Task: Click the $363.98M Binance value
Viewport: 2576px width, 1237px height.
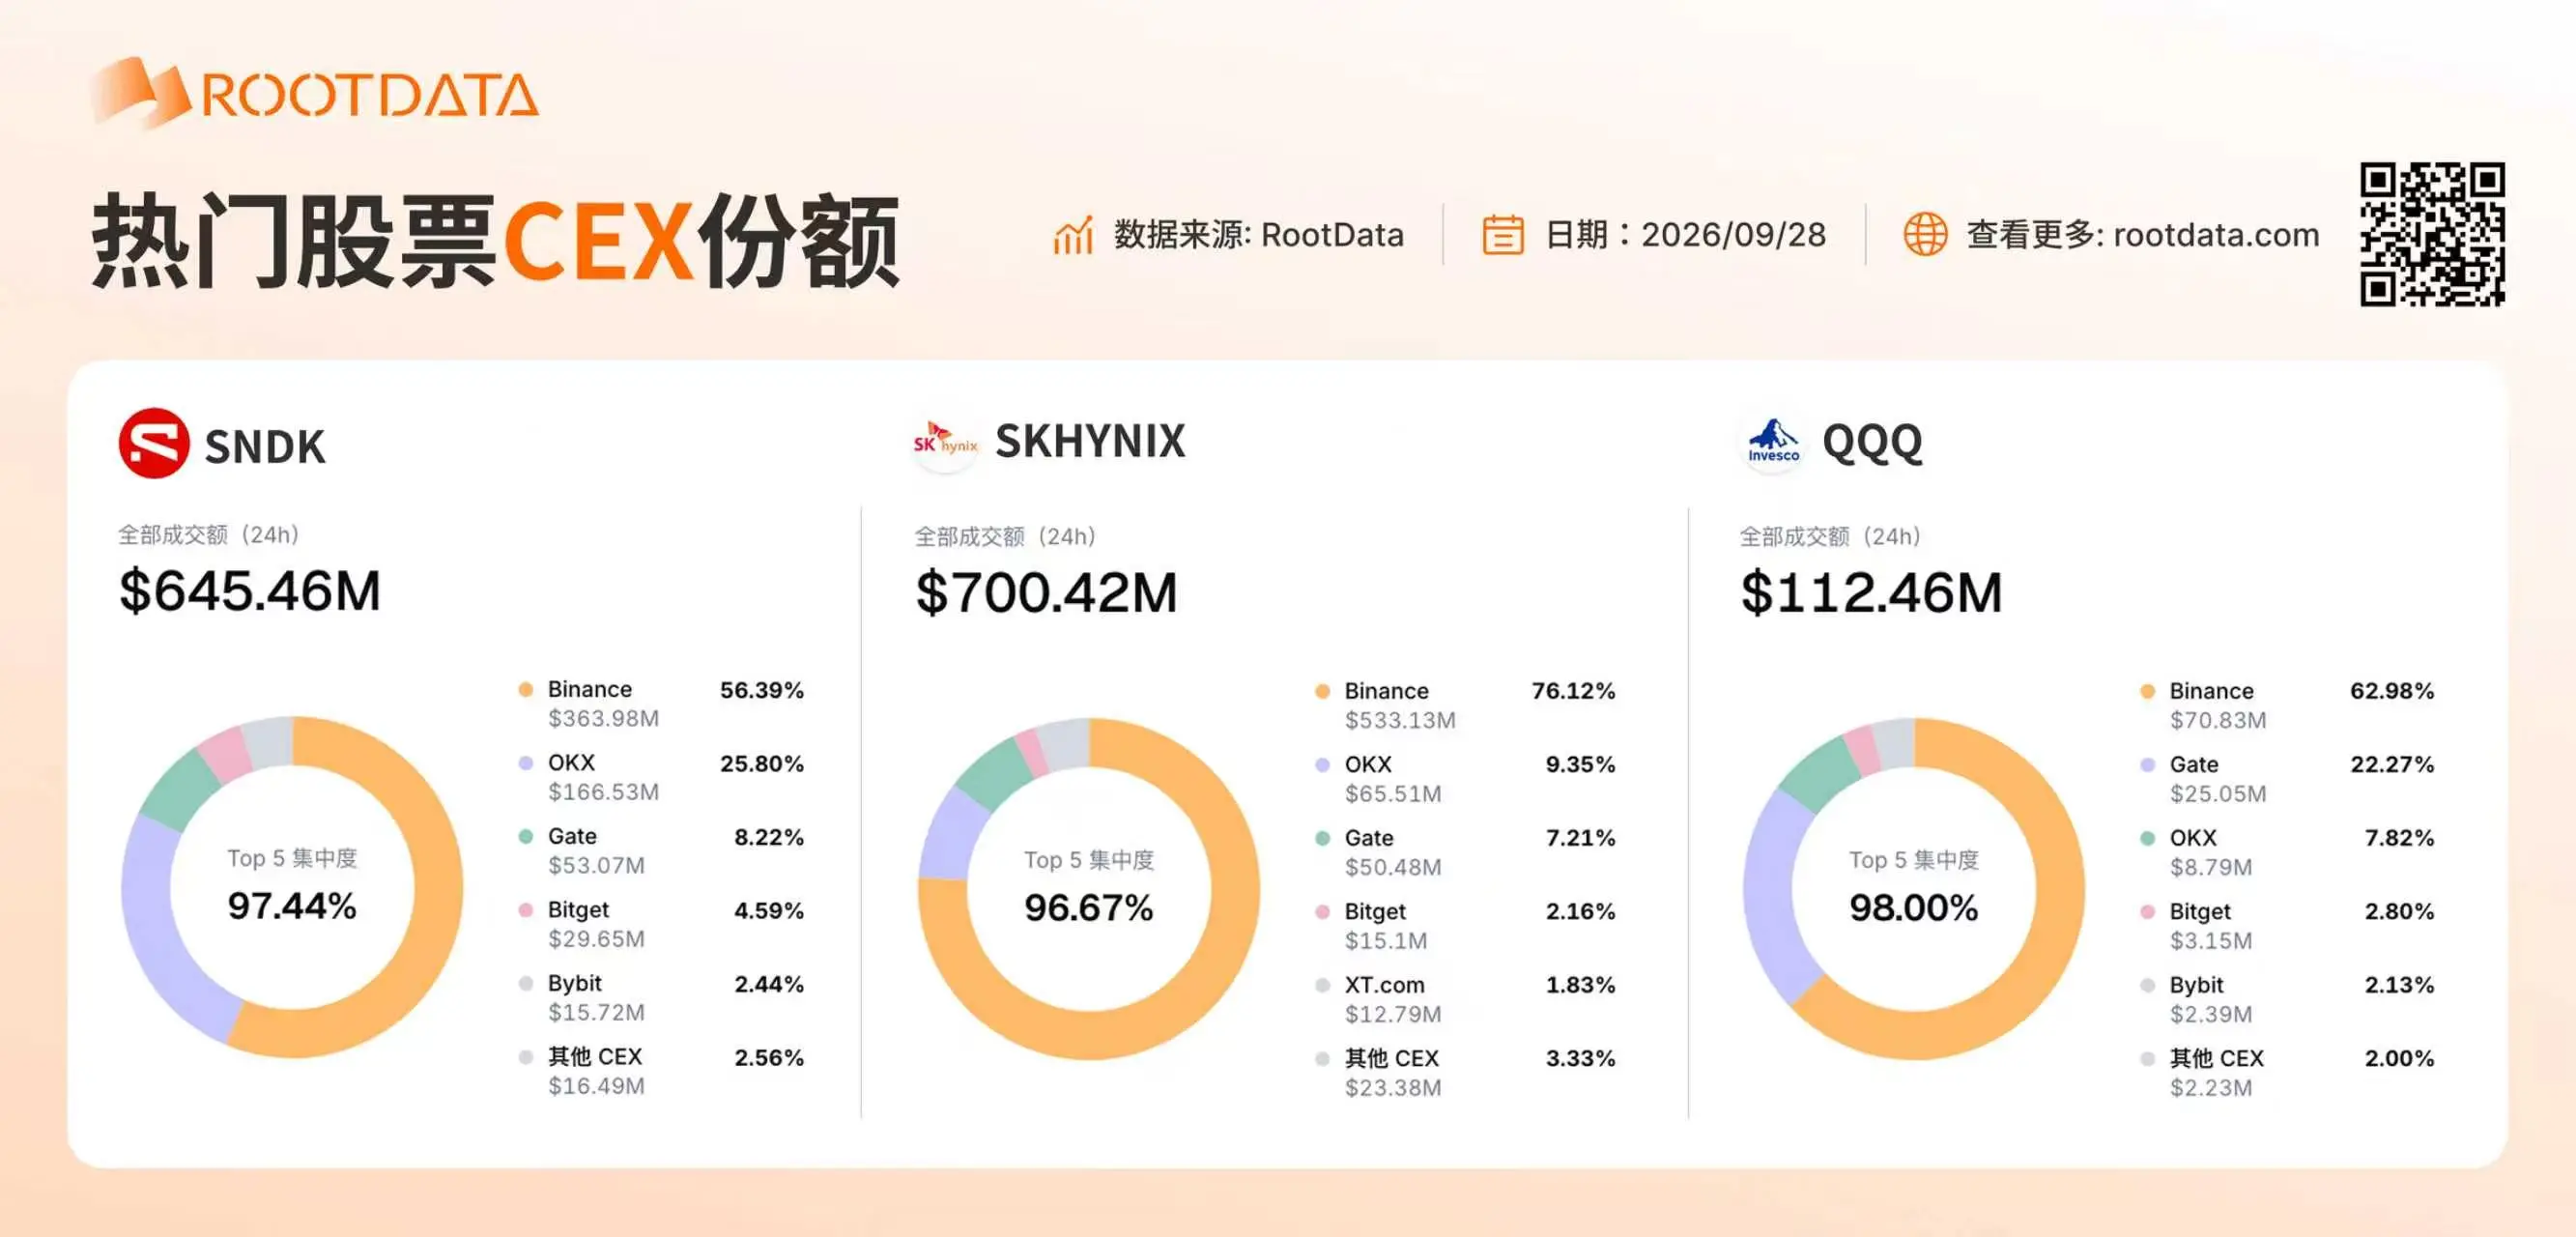Action: point(603,718)
